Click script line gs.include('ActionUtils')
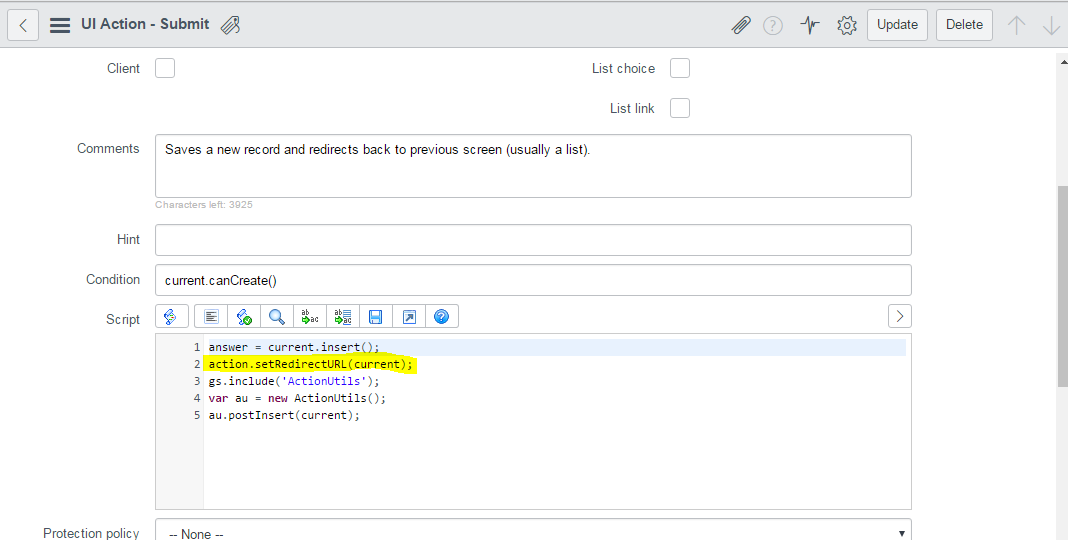The height and width of the screenshot is (540, 1068). [x=294, y=381]
